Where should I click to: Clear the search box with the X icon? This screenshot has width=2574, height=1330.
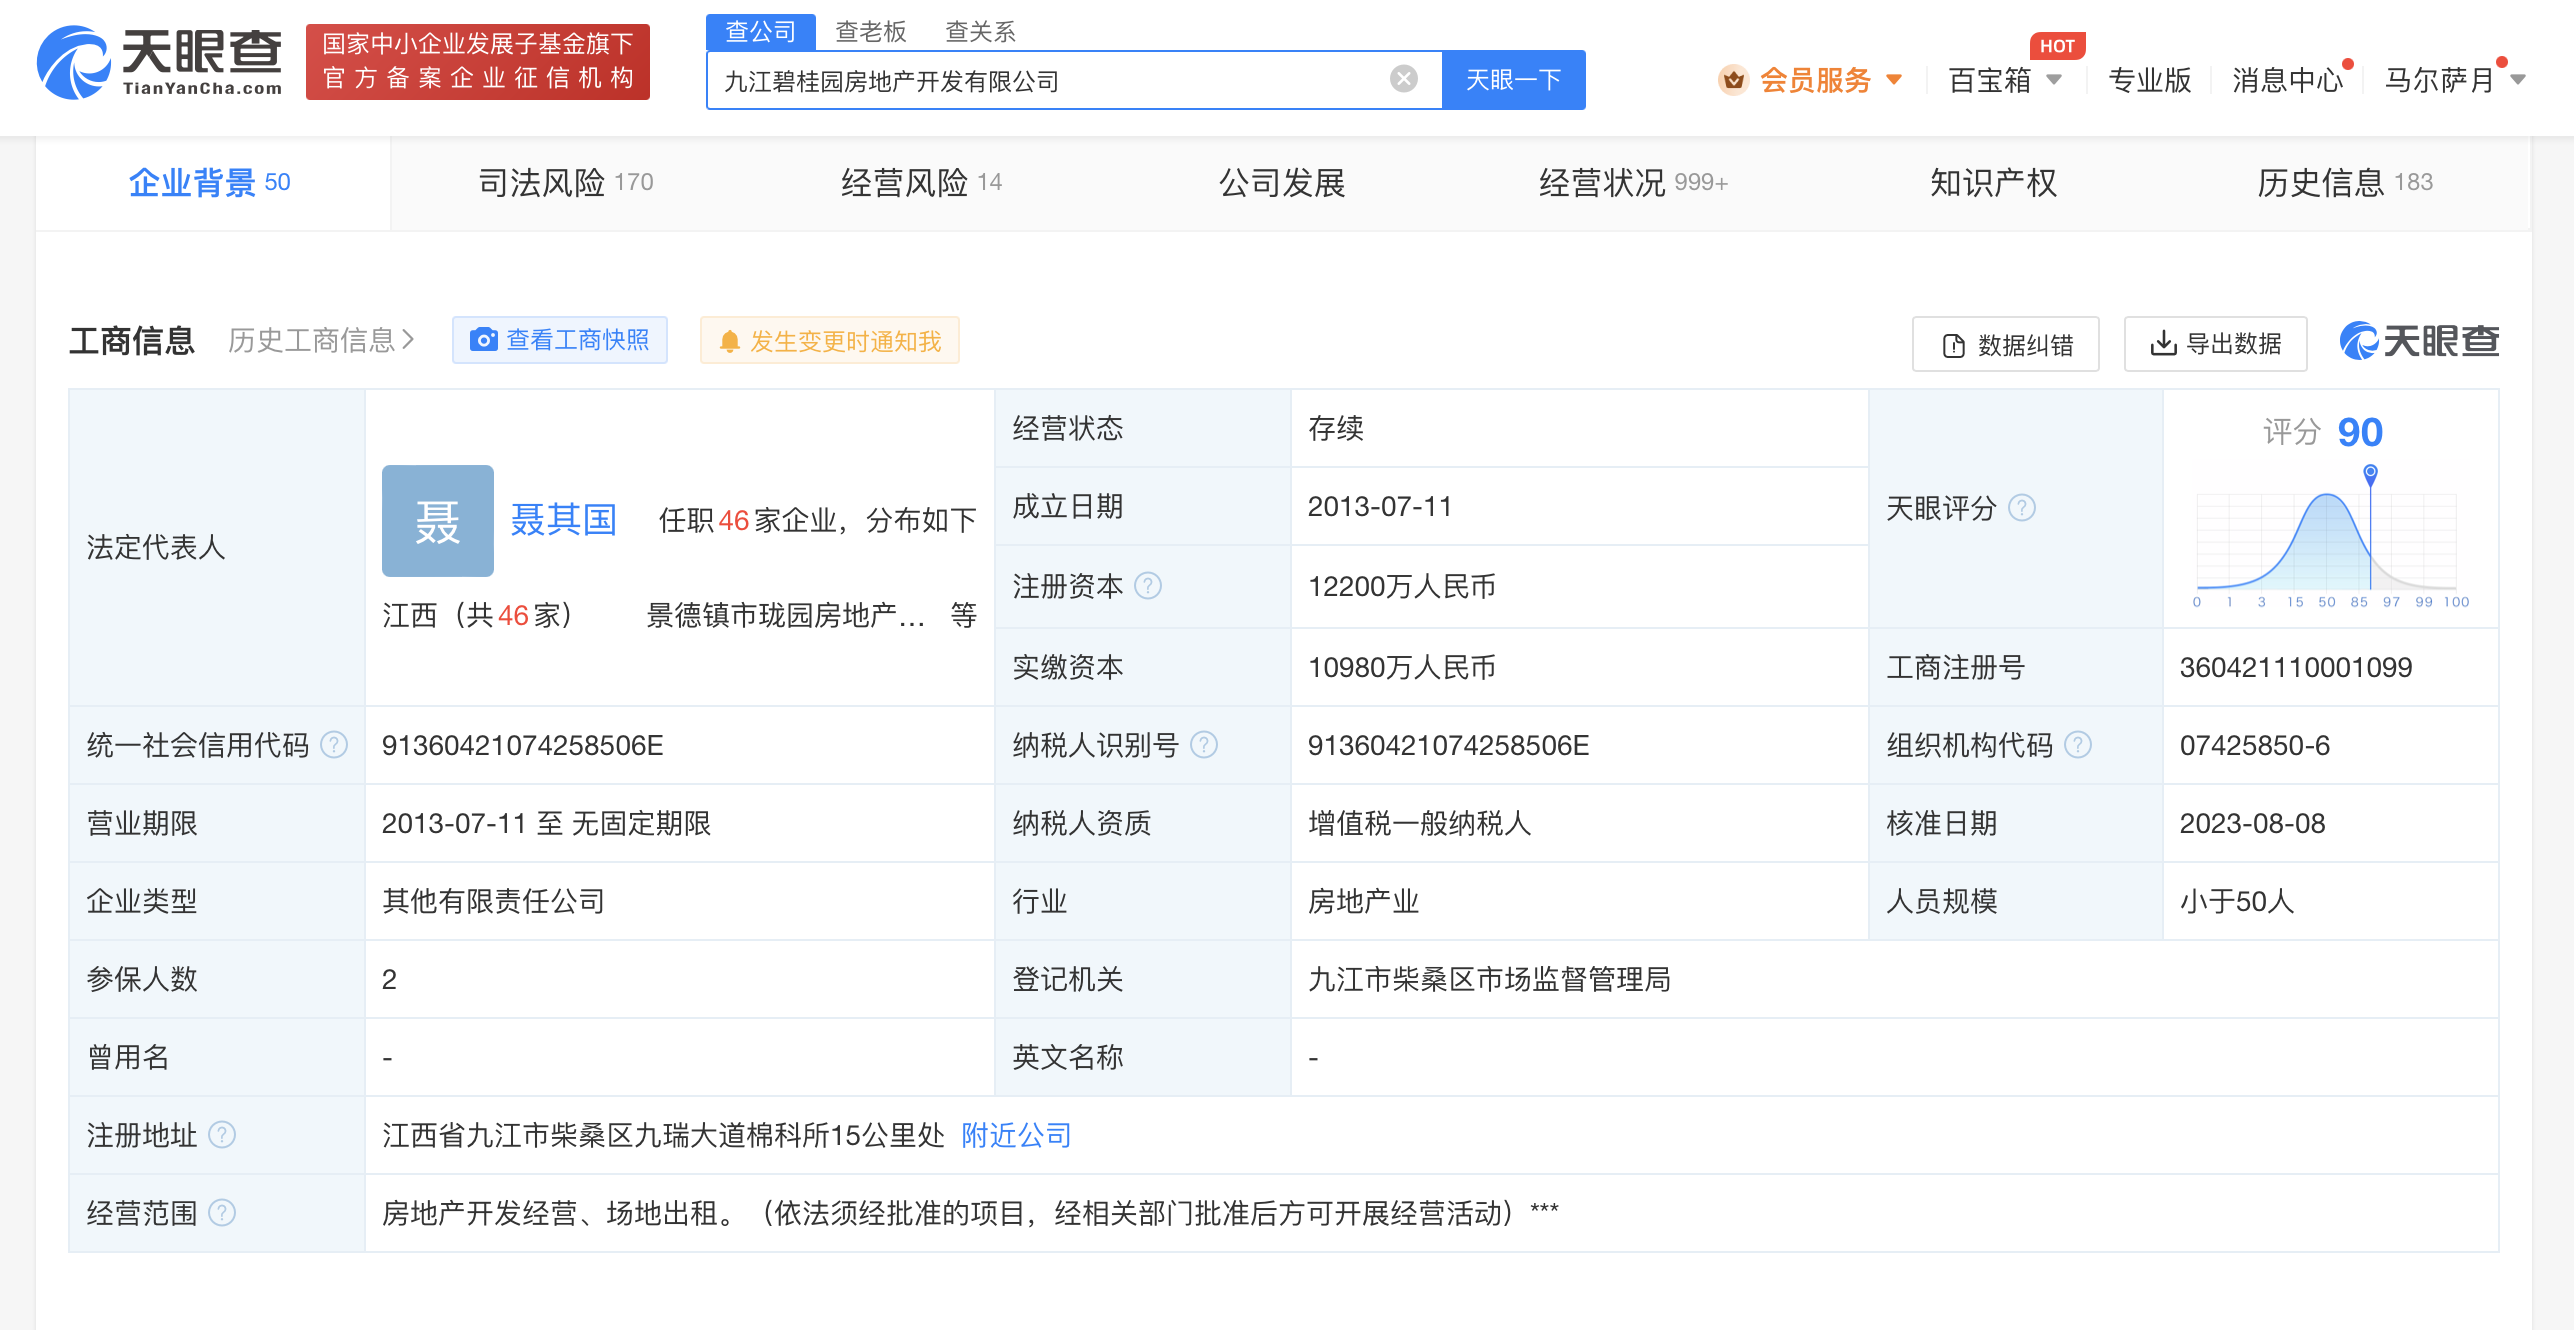coord(1402,79)
